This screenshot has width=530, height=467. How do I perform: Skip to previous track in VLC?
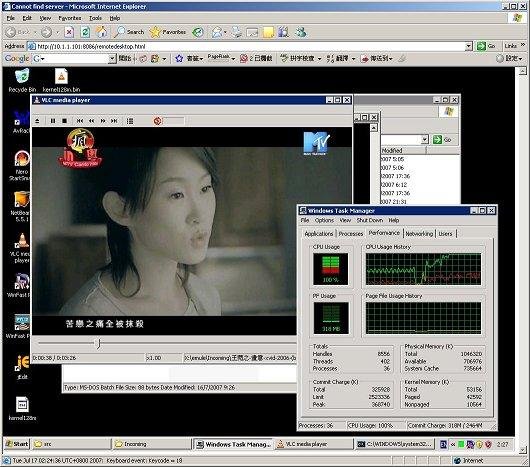click(80, 121)
